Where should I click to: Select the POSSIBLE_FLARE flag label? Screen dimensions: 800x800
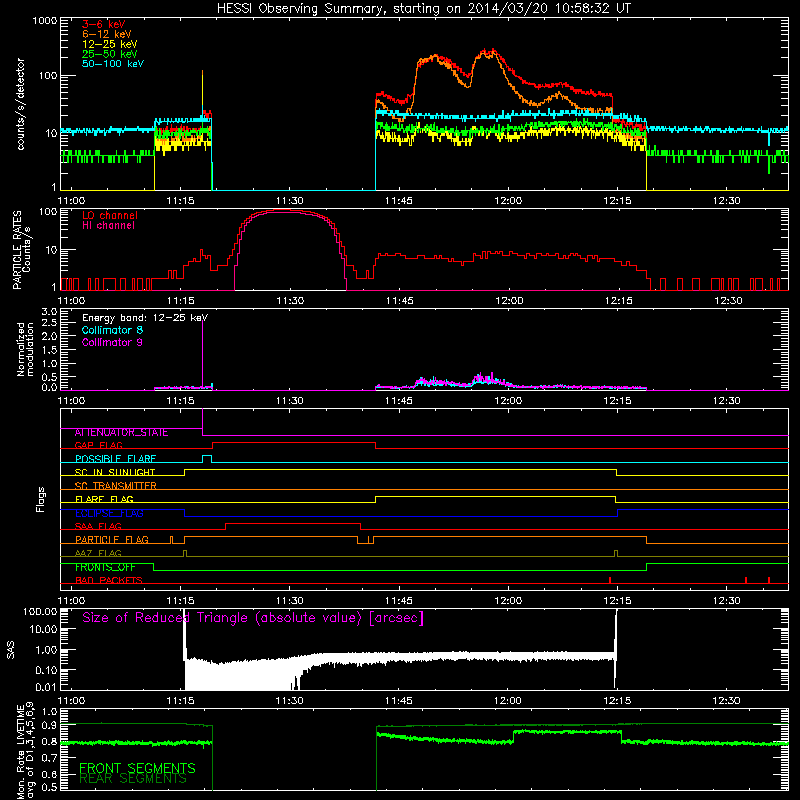tap(115, 459)
